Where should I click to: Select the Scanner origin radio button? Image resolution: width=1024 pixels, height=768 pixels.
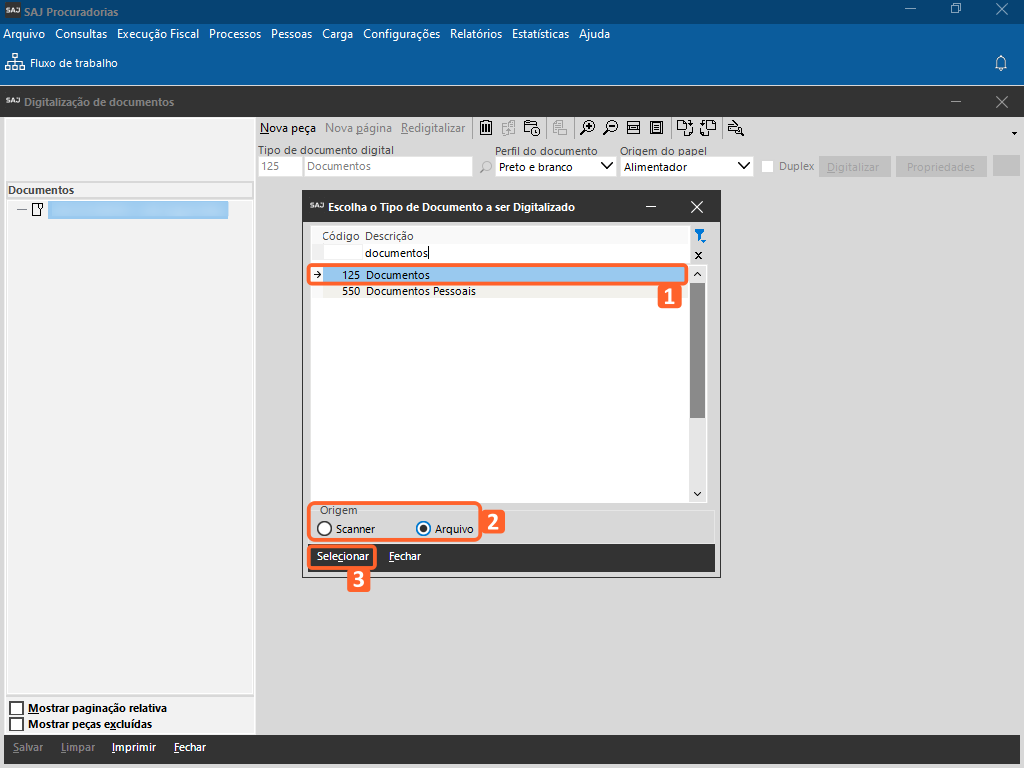324,529
